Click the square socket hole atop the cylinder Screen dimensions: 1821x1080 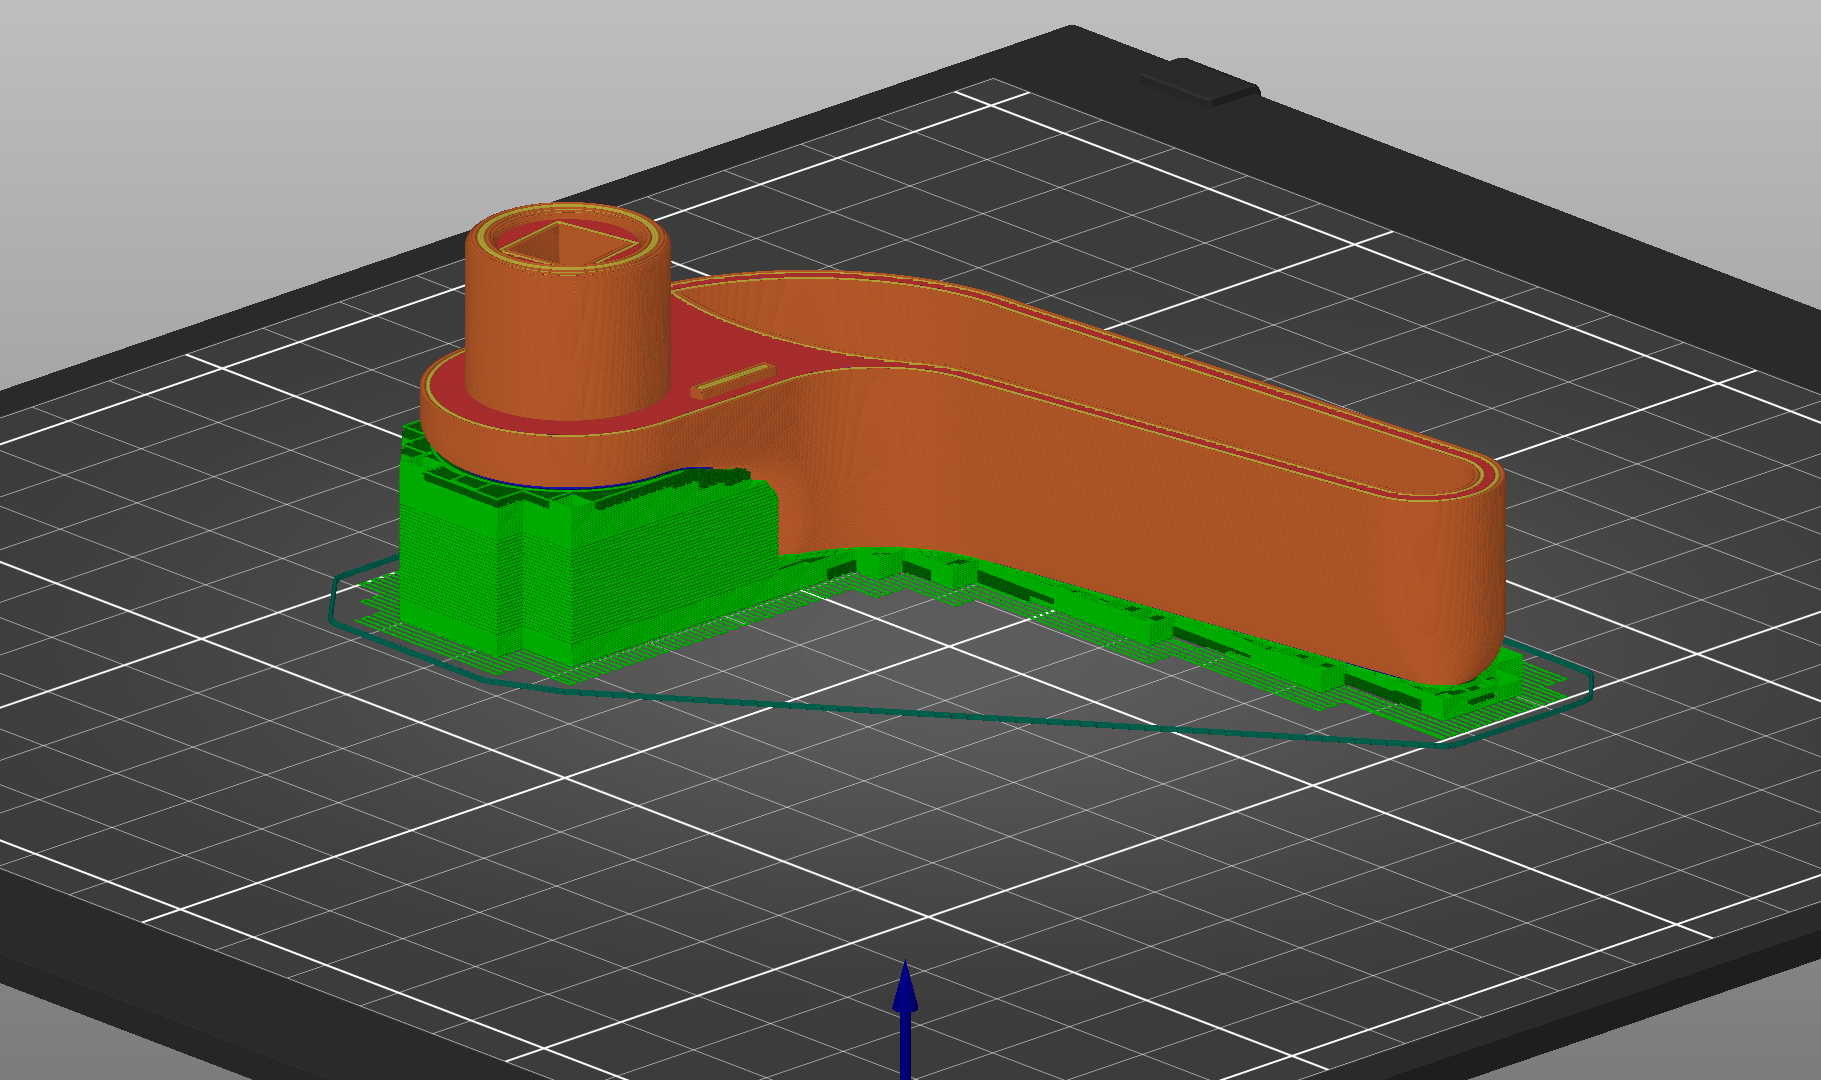[567, 244]
